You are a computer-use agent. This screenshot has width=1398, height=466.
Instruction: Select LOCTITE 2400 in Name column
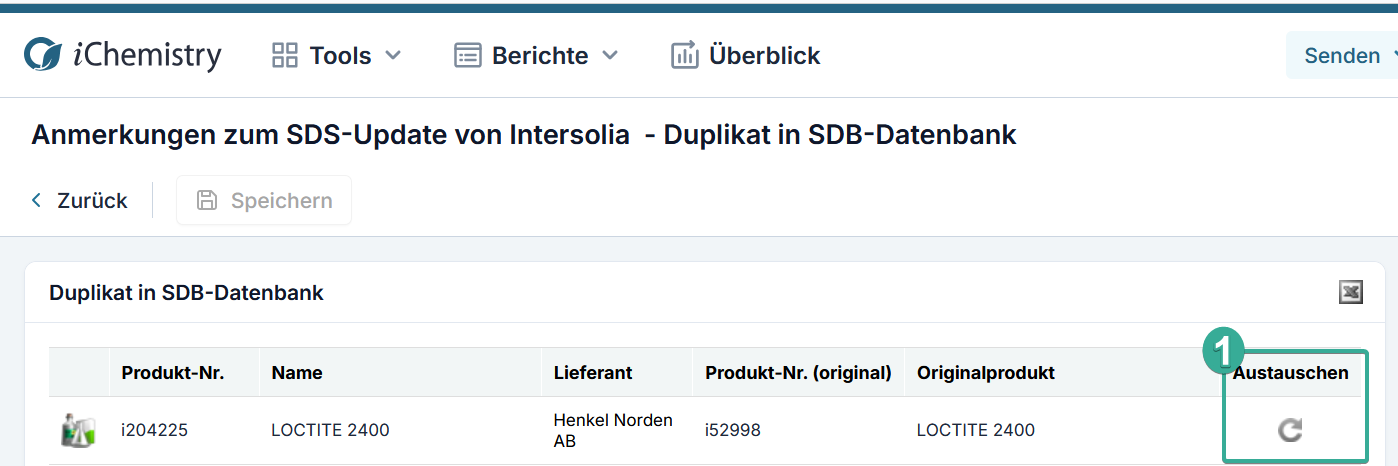pos(330,430)
